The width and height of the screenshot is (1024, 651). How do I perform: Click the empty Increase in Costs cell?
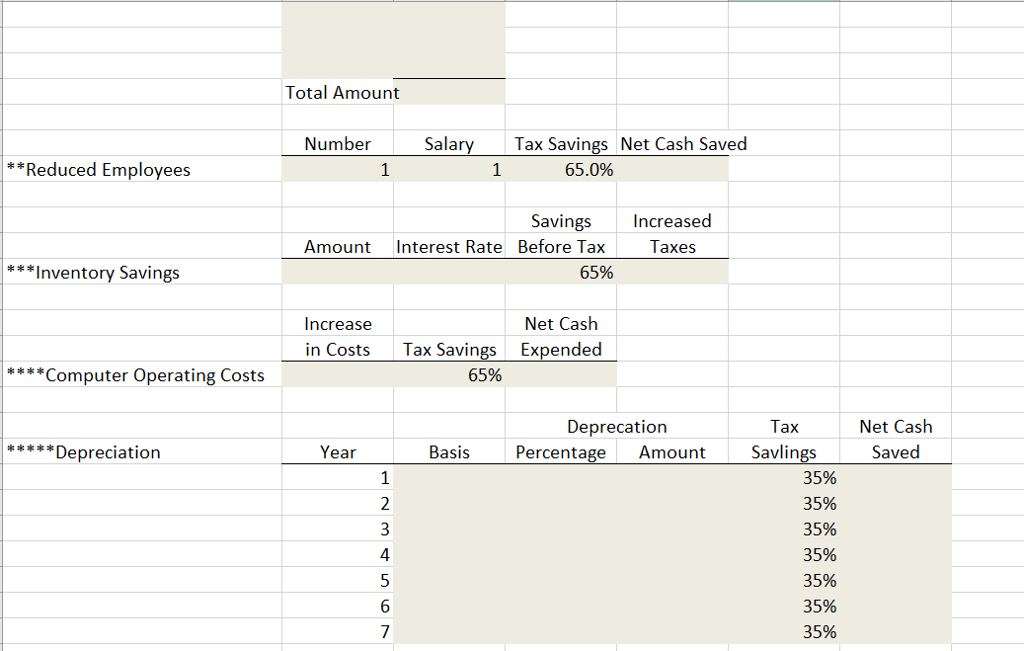tap(338, 375)
